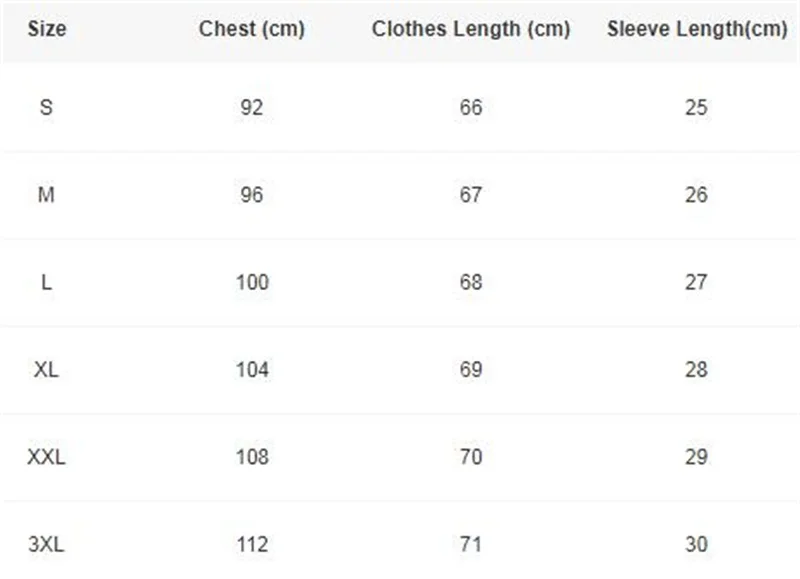Click chest value 92
This screenshot has height=579, width=800.
(x=251, y=107)
